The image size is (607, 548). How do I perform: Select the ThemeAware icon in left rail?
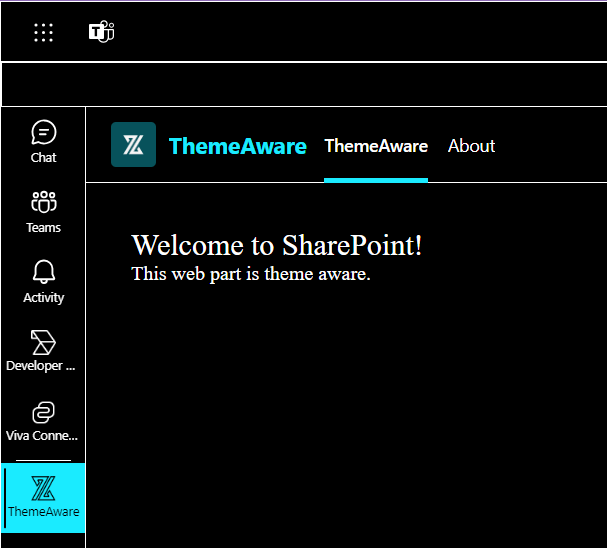43,487
